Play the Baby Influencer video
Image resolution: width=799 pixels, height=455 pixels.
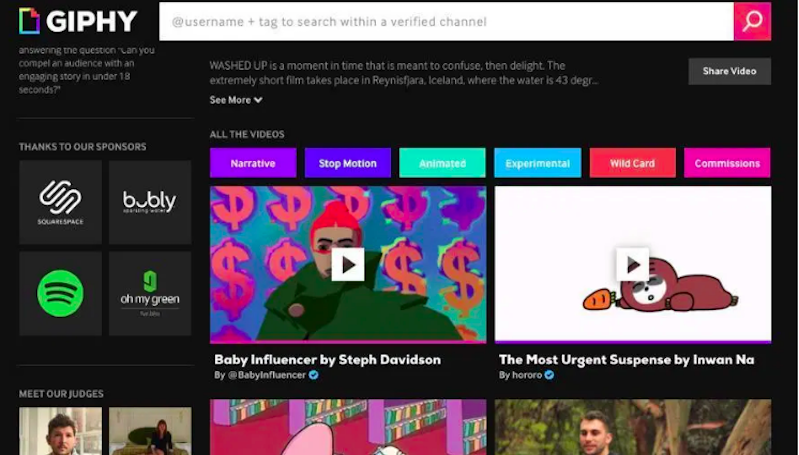(348, 264)
